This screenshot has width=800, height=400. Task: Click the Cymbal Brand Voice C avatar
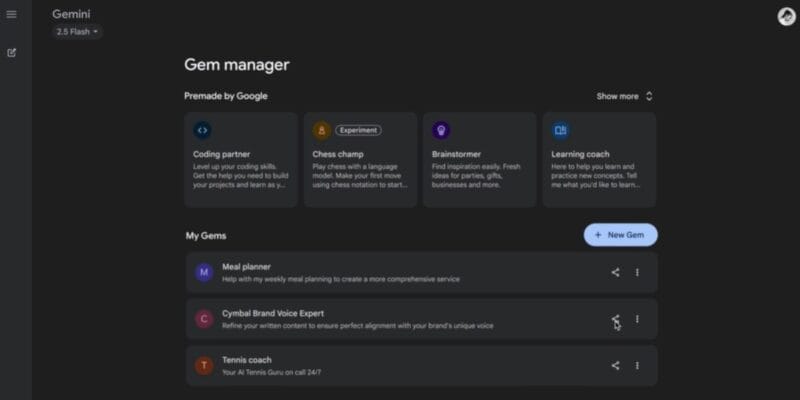(204, 319)
